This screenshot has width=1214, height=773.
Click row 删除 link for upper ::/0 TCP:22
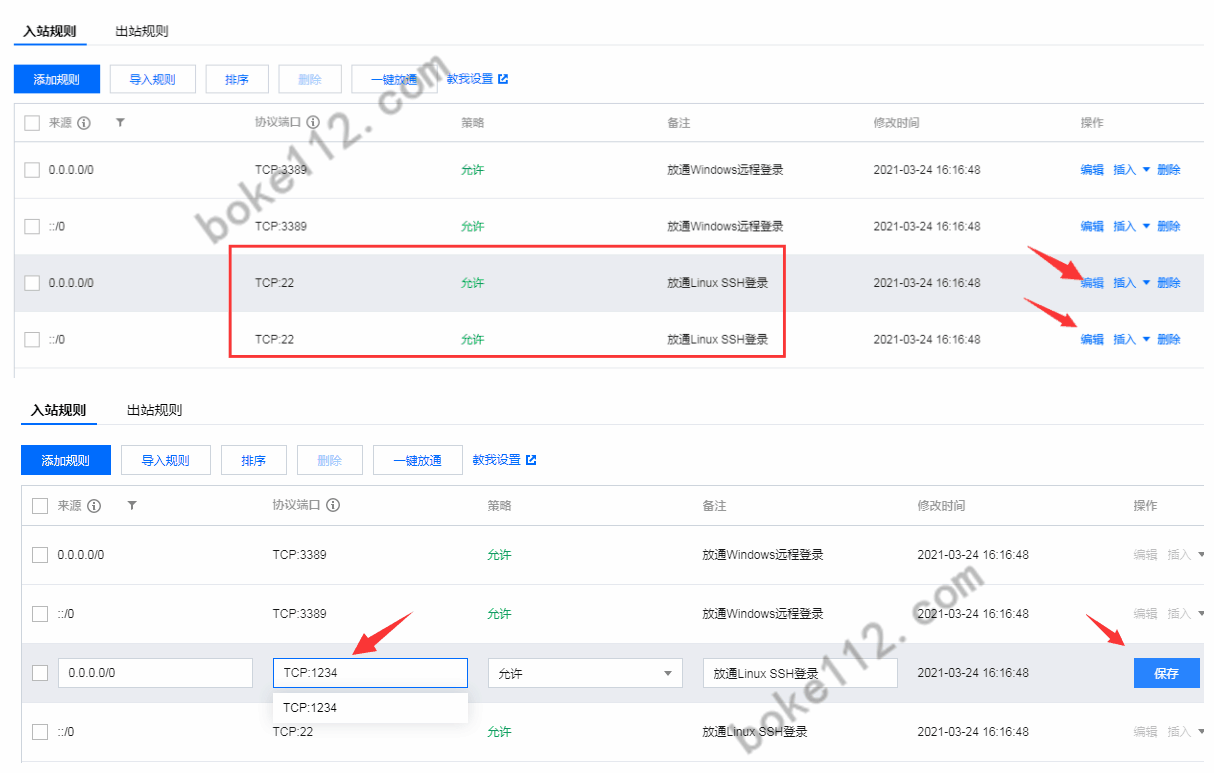click(x=1169, y=340)
